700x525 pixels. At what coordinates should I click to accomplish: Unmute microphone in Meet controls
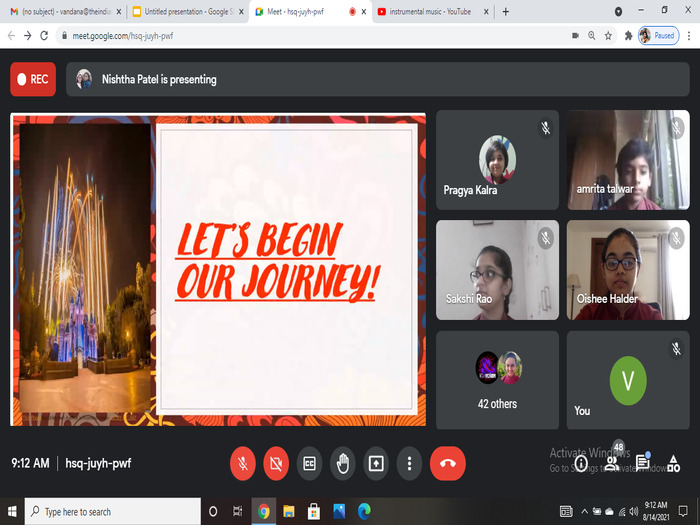243,463
